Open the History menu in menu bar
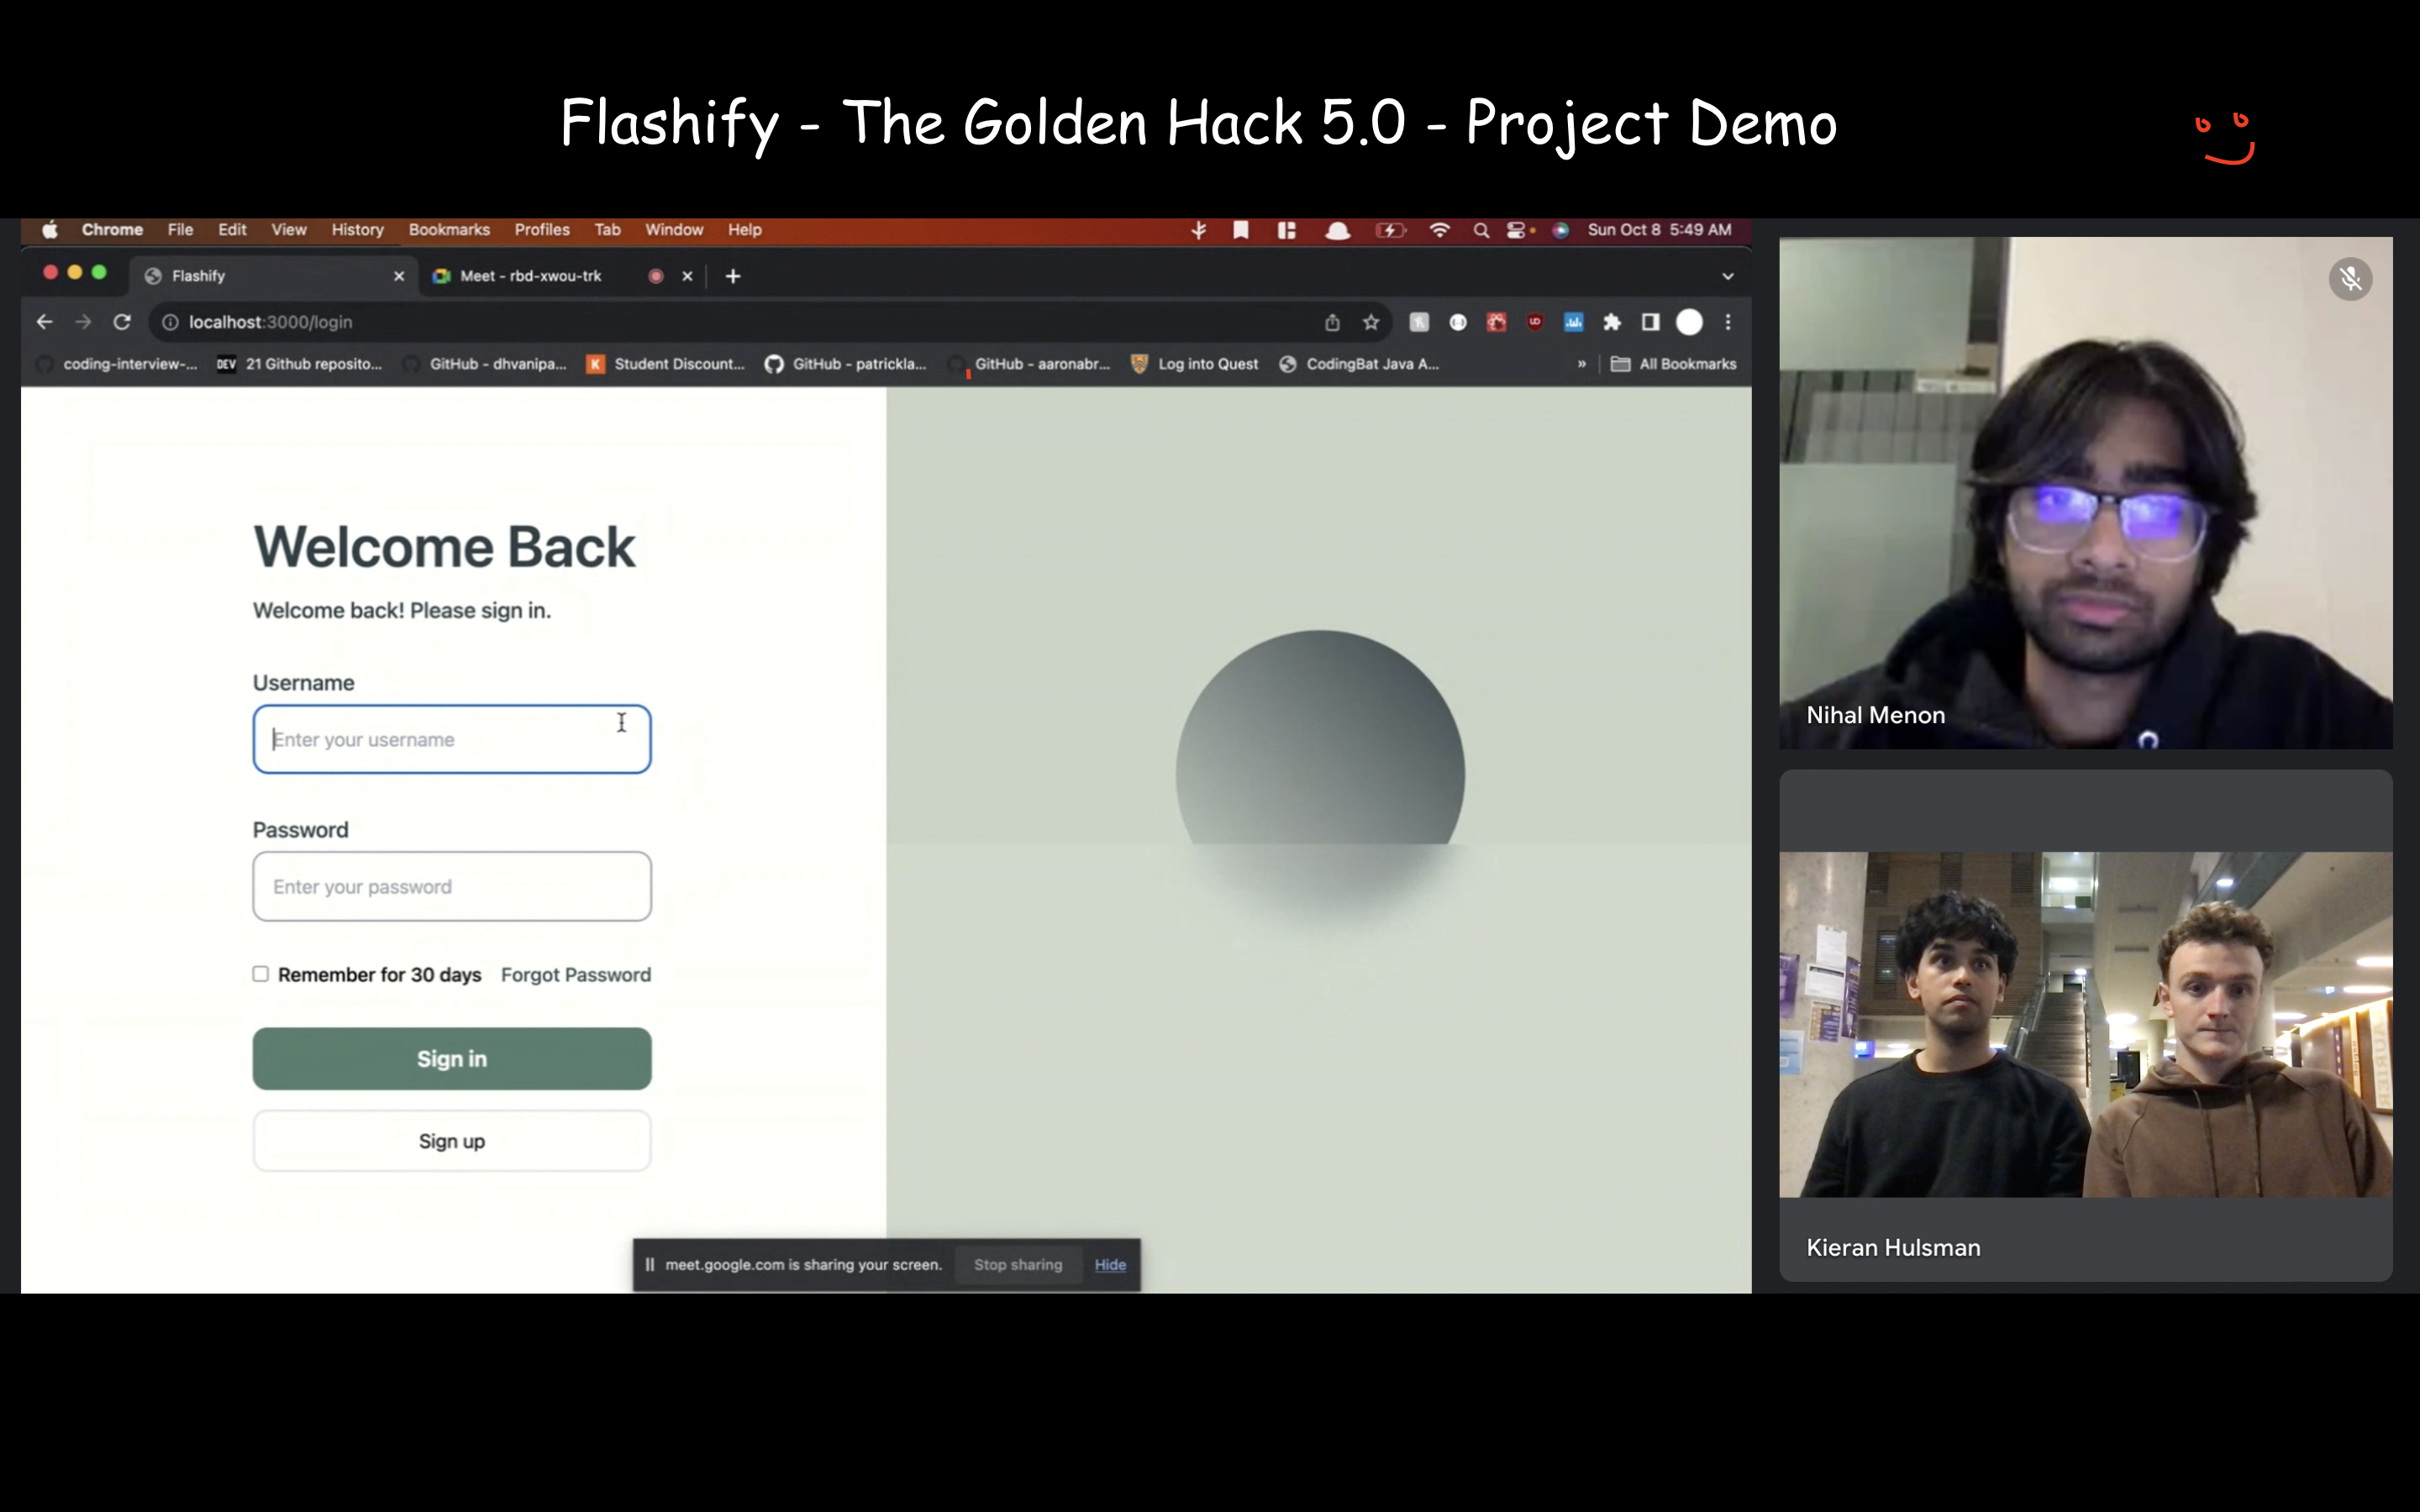2420x1512 pixels. 357,230
